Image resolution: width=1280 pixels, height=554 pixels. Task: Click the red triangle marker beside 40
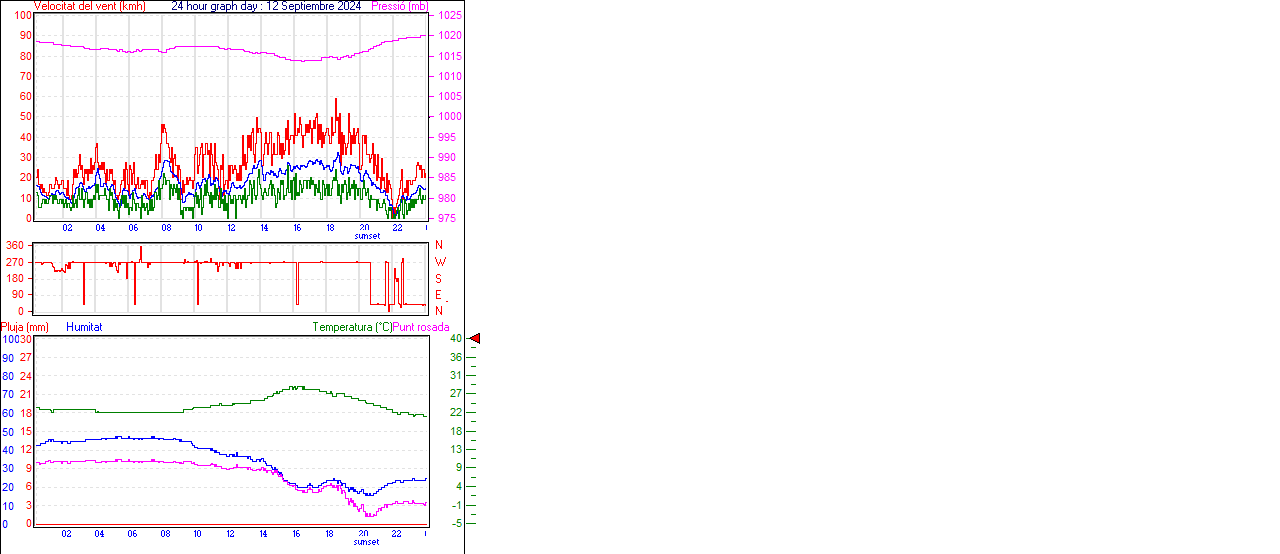pos(475,339)
